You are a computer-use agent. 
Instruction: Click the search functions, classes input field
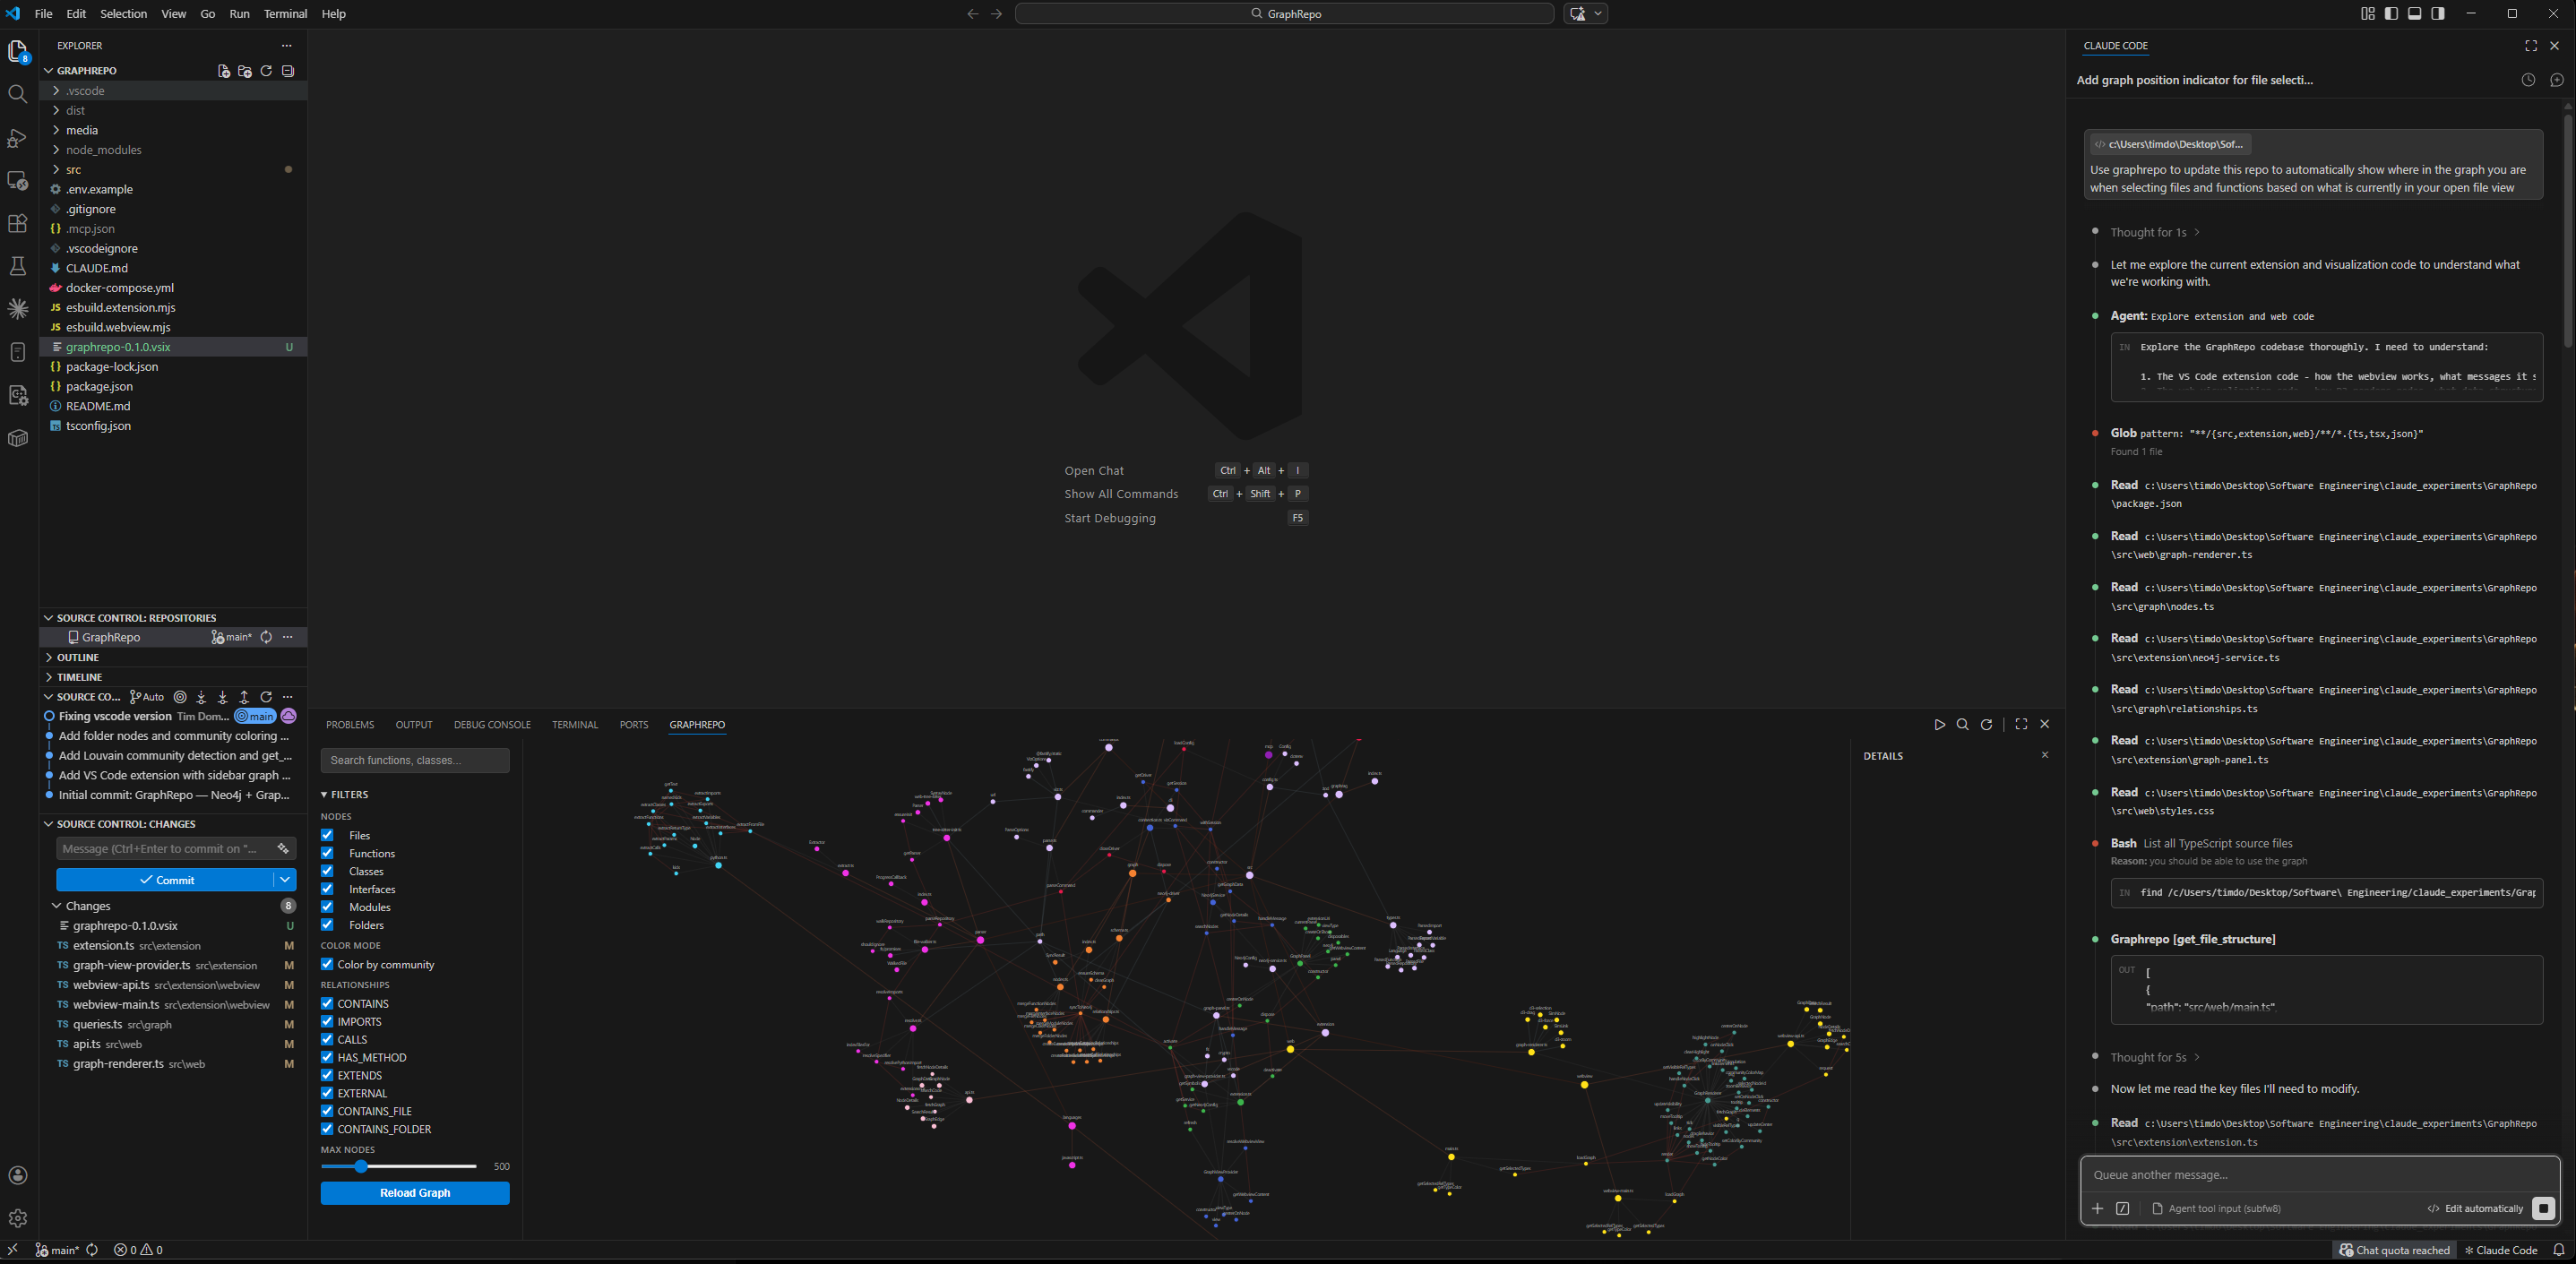[415, 760]
